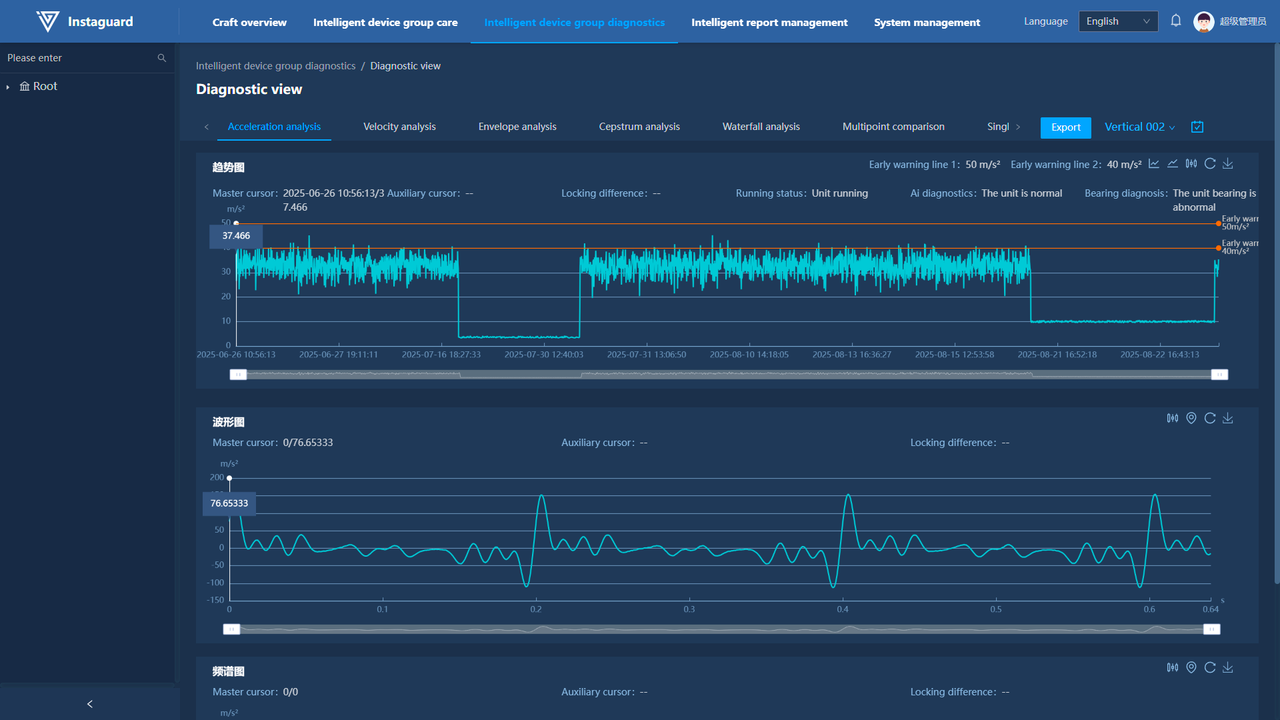Screen dimensions: 1280x720
Task: Open the calendar date picker icon
Action: tap(1197, 127)
